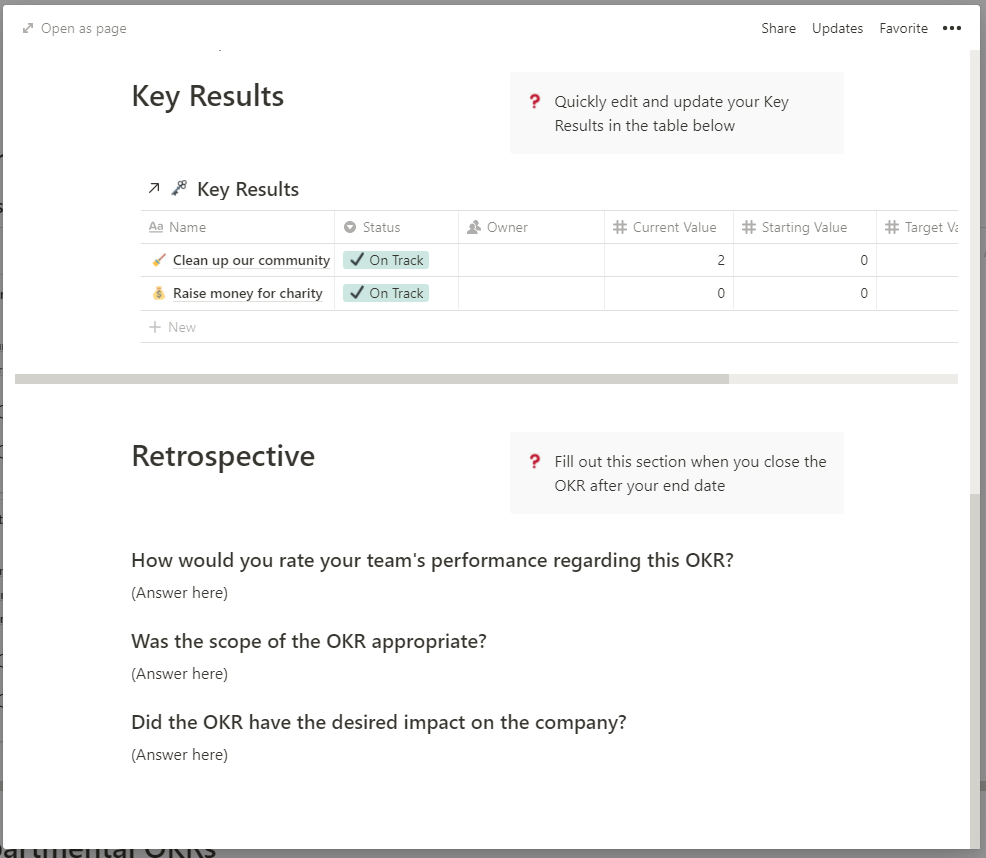The width and height of the screenshot is (986, 858).
Task: Open the Starting Value column header options
Action: click(x=804, y=227)
